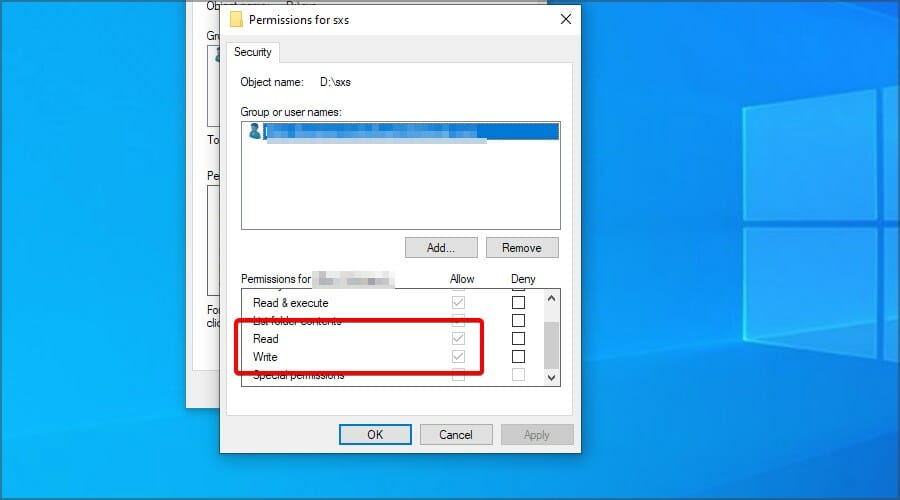Click the D:\sxs object name text

335,82
